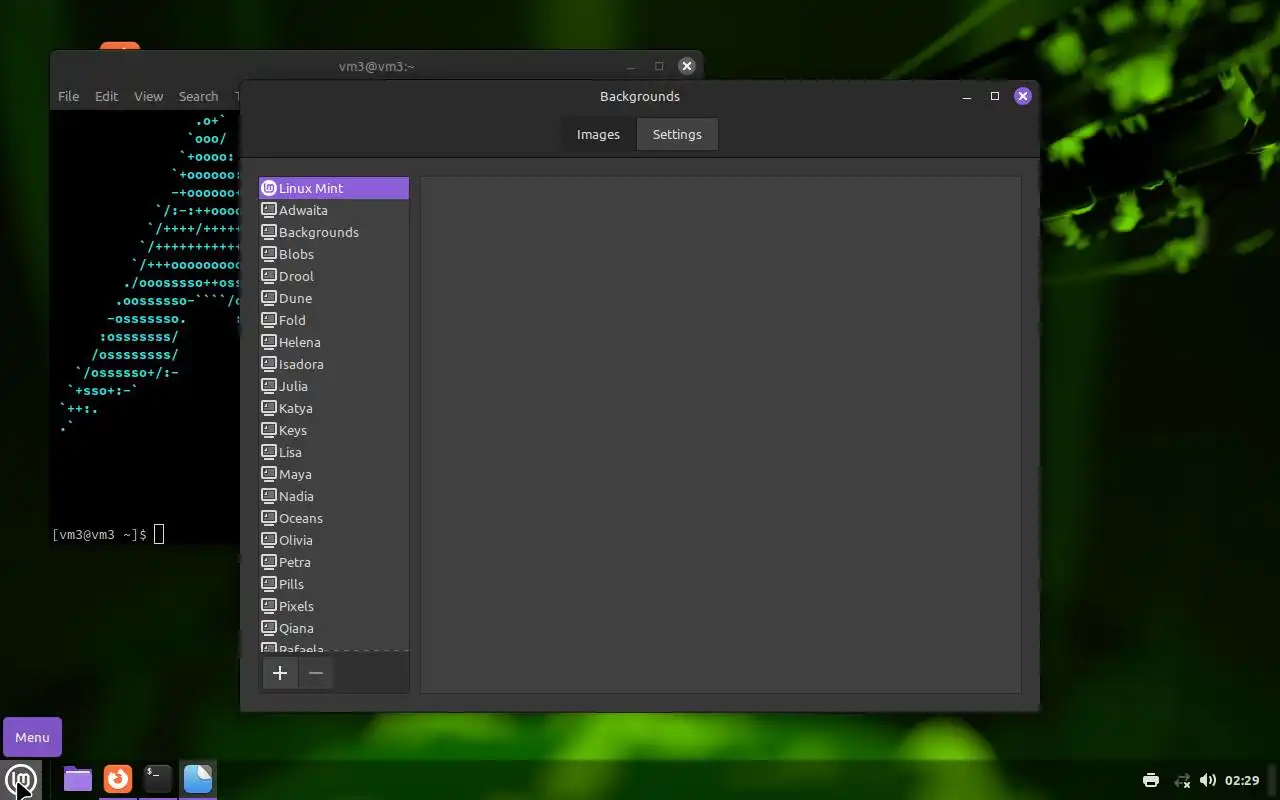Open the terminal File menu

(68, 96)
